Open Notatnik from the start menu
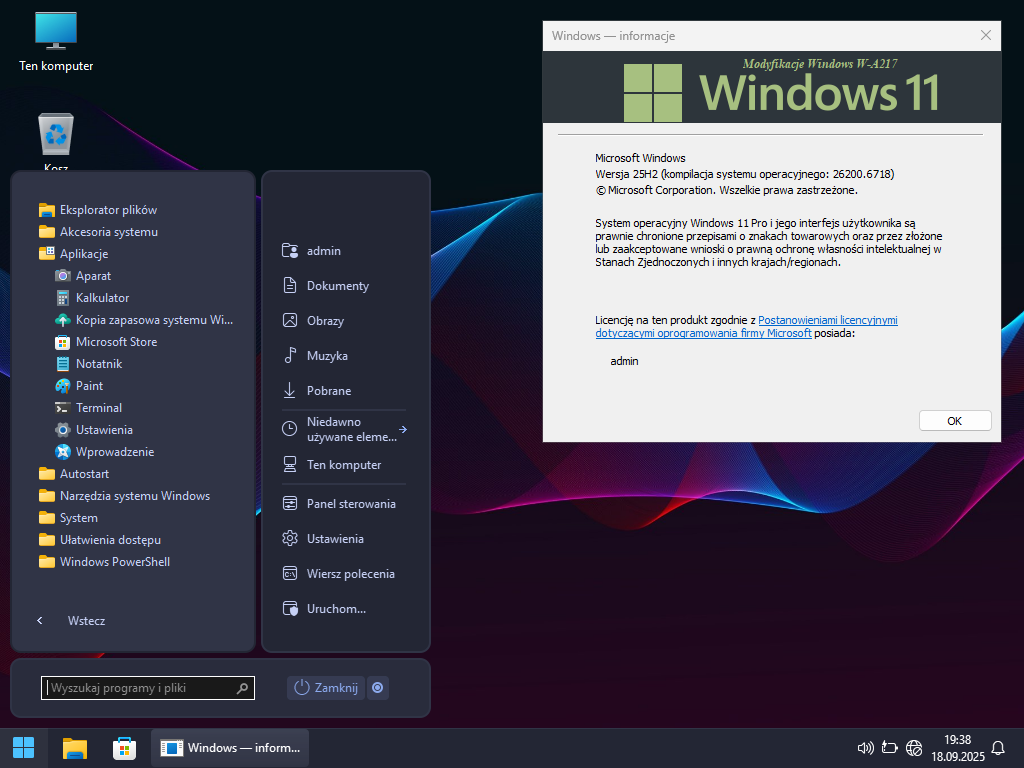Screen dimensions: 1024x768 pyautogui.click(x=98, y=364)
